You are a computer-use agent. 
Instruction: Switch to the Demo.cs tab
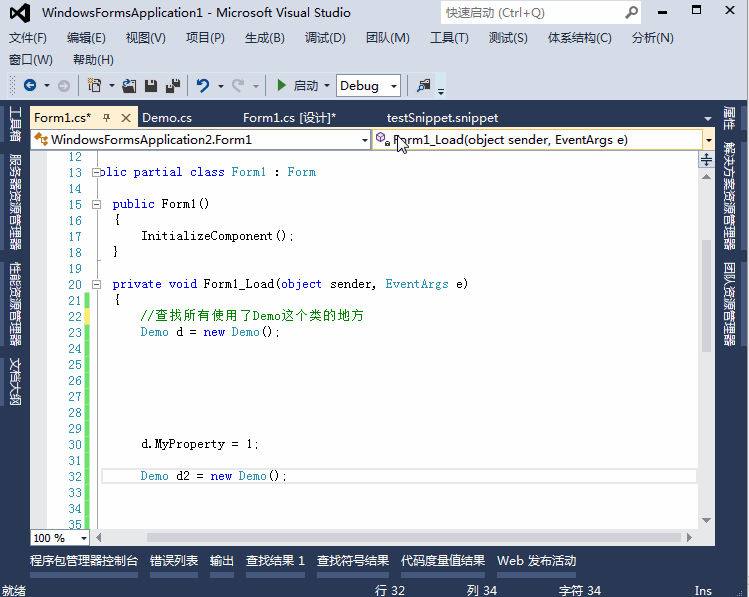point(167,118)
